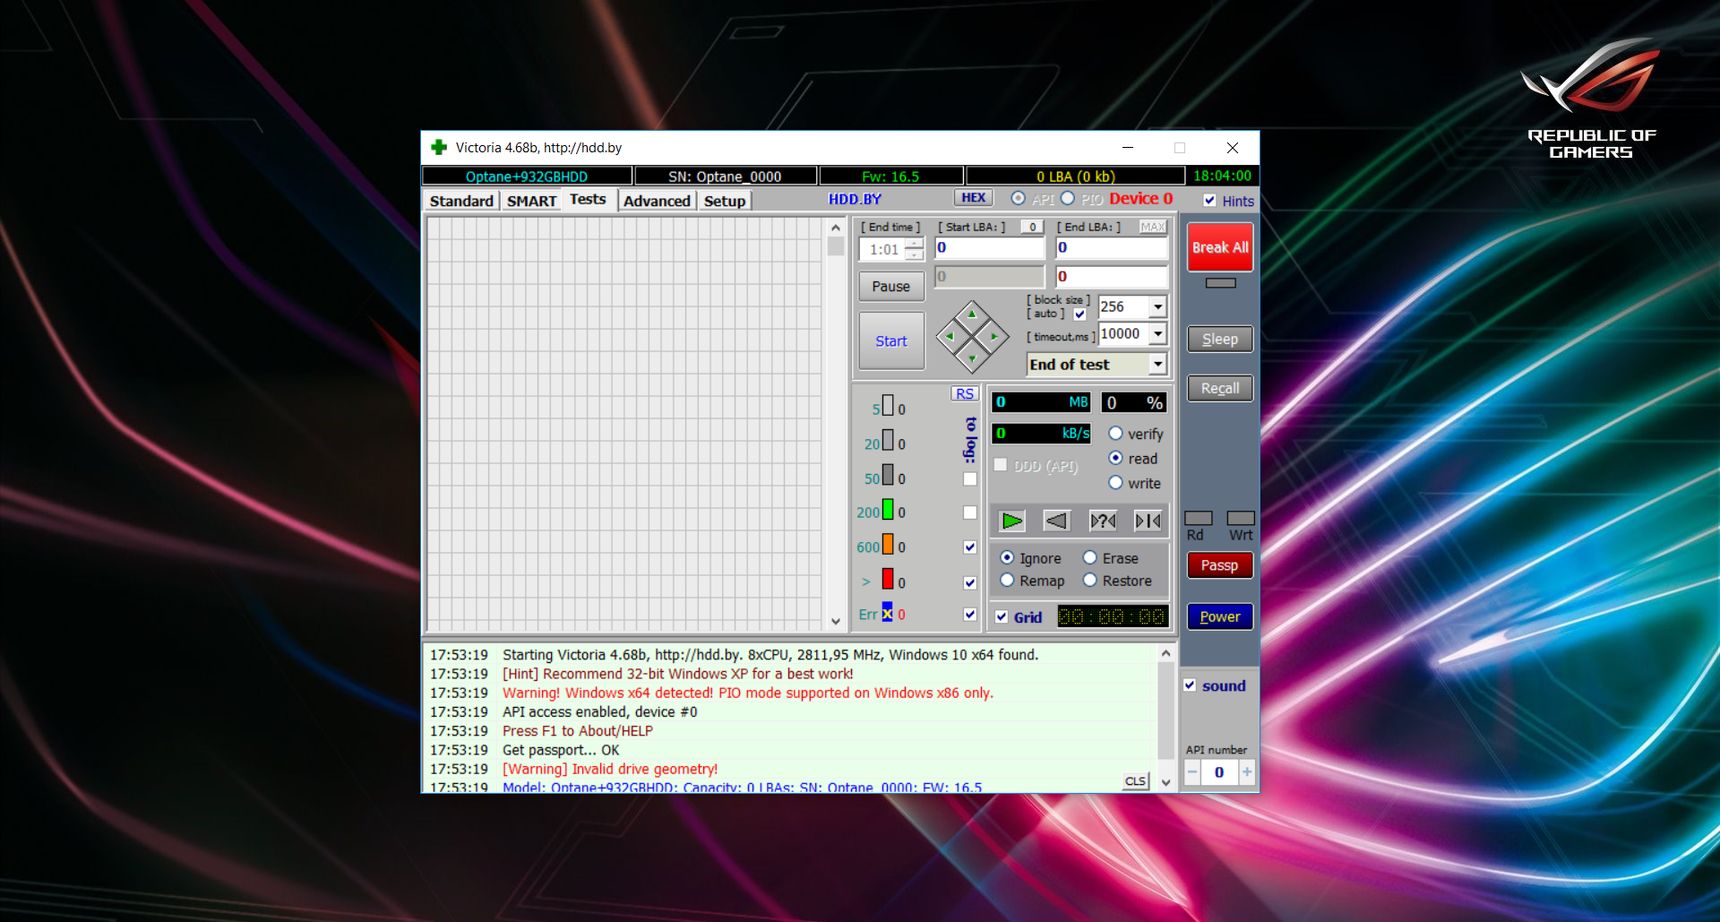The image size is (1720, 922).
Task: Open the End of test dropdown
Action: pyautogui.click(x=1157, y=364)
